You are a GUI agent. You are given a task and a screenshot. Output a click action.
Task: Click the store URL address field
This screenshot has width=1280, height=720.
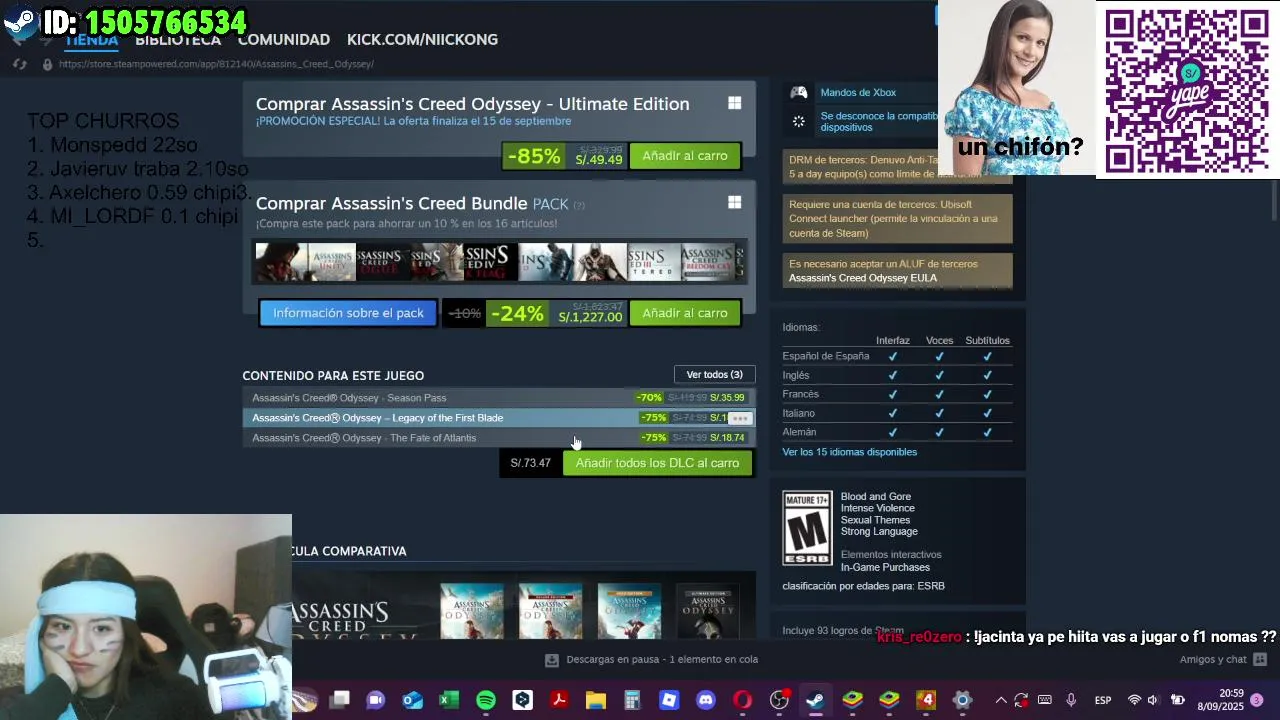tap(216, 64)
